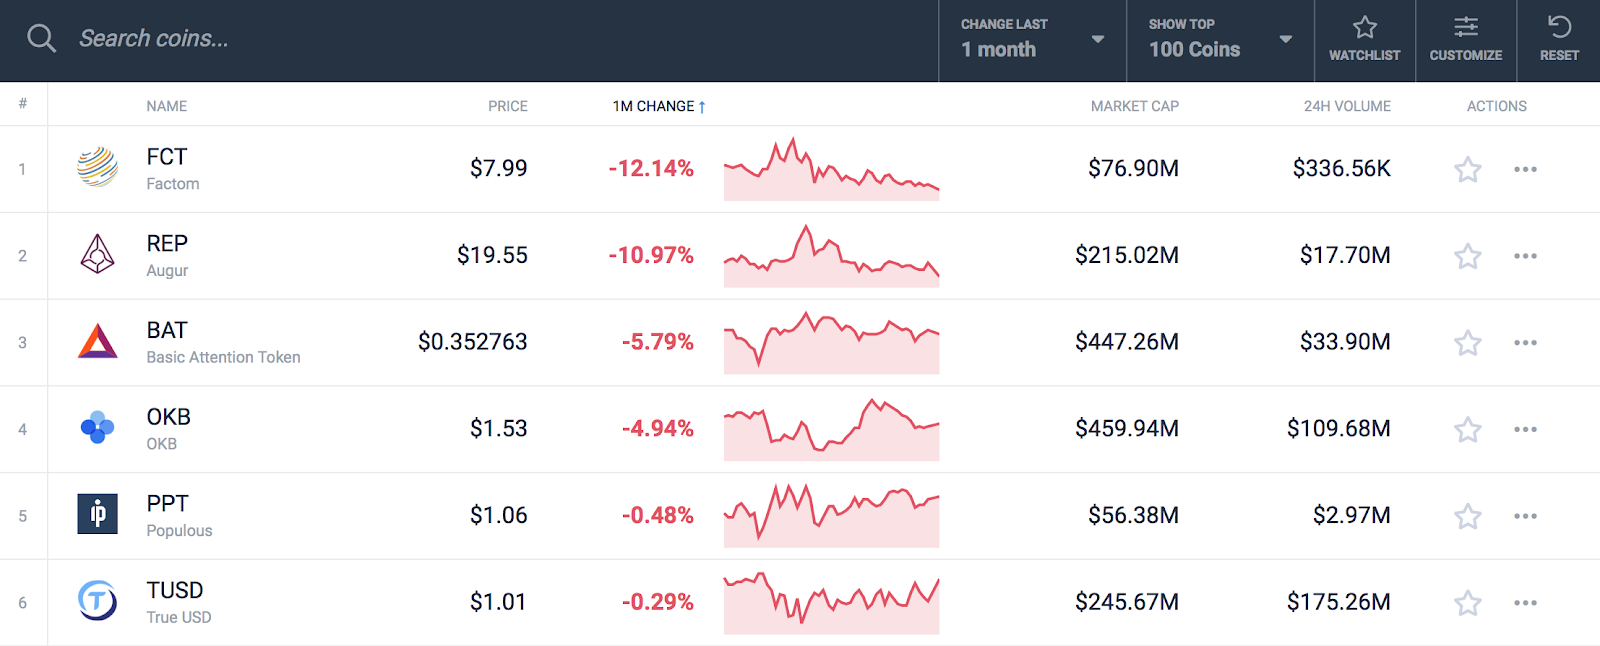The image size is (1600, 646).
Task: Open the OKB coin name link
Action: tap(168, 417)
